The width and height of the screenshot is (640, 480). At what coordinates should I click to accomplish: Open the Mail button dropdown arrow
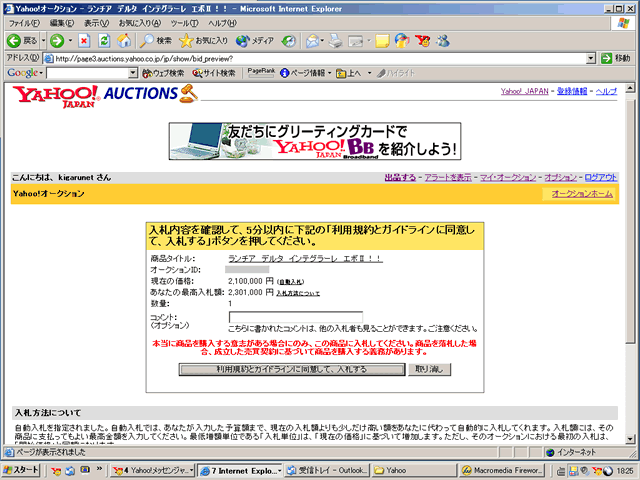point(322,41)
